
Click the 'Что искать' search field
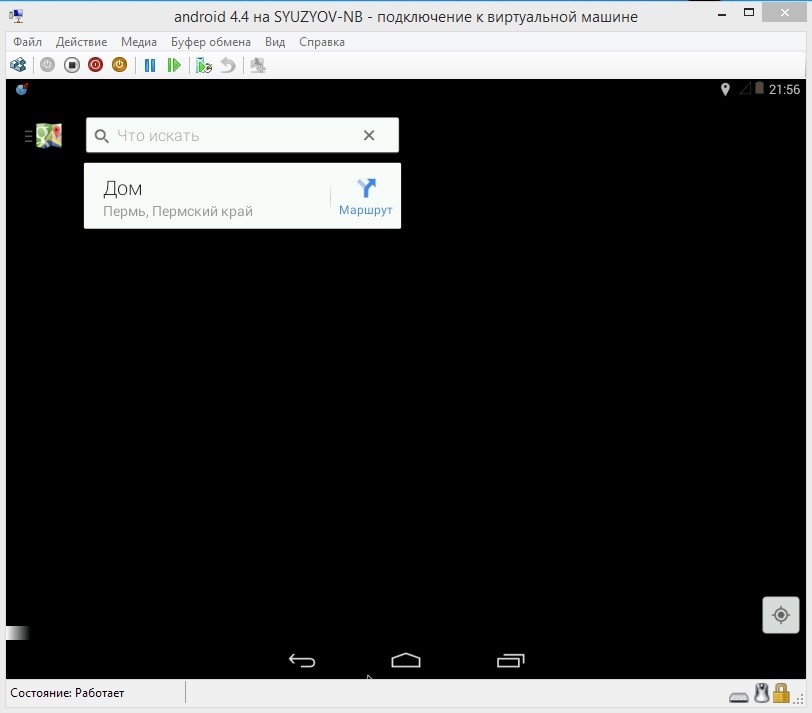coord(230,136)
